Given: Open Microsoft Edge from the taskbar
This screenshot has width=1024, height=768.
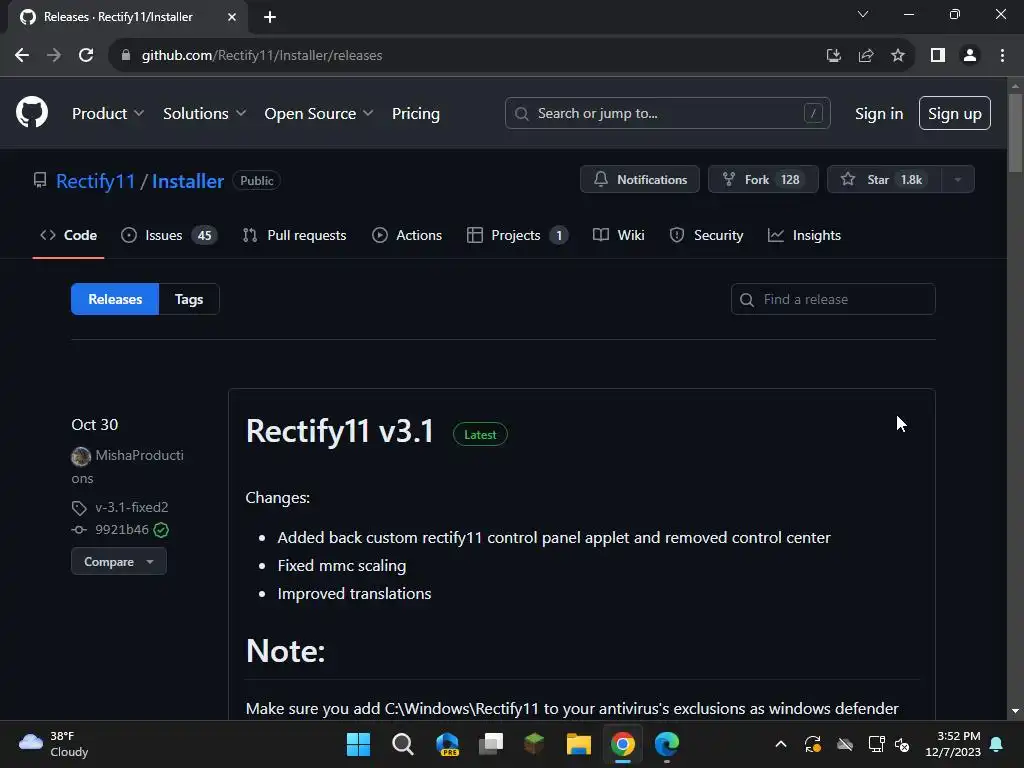Looking at the screenshot, I should pyautogui.click(x=667, y=744).
